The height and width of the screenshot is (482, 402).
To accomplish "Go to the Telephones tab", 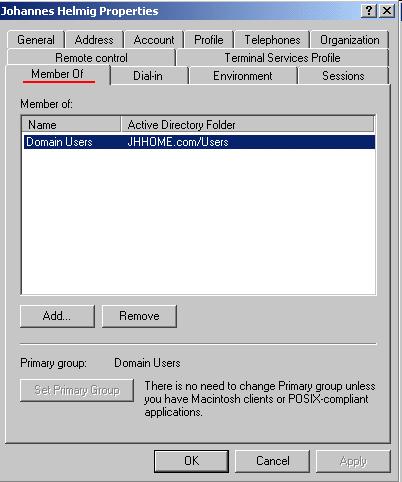I will click(x=272, y=40).
